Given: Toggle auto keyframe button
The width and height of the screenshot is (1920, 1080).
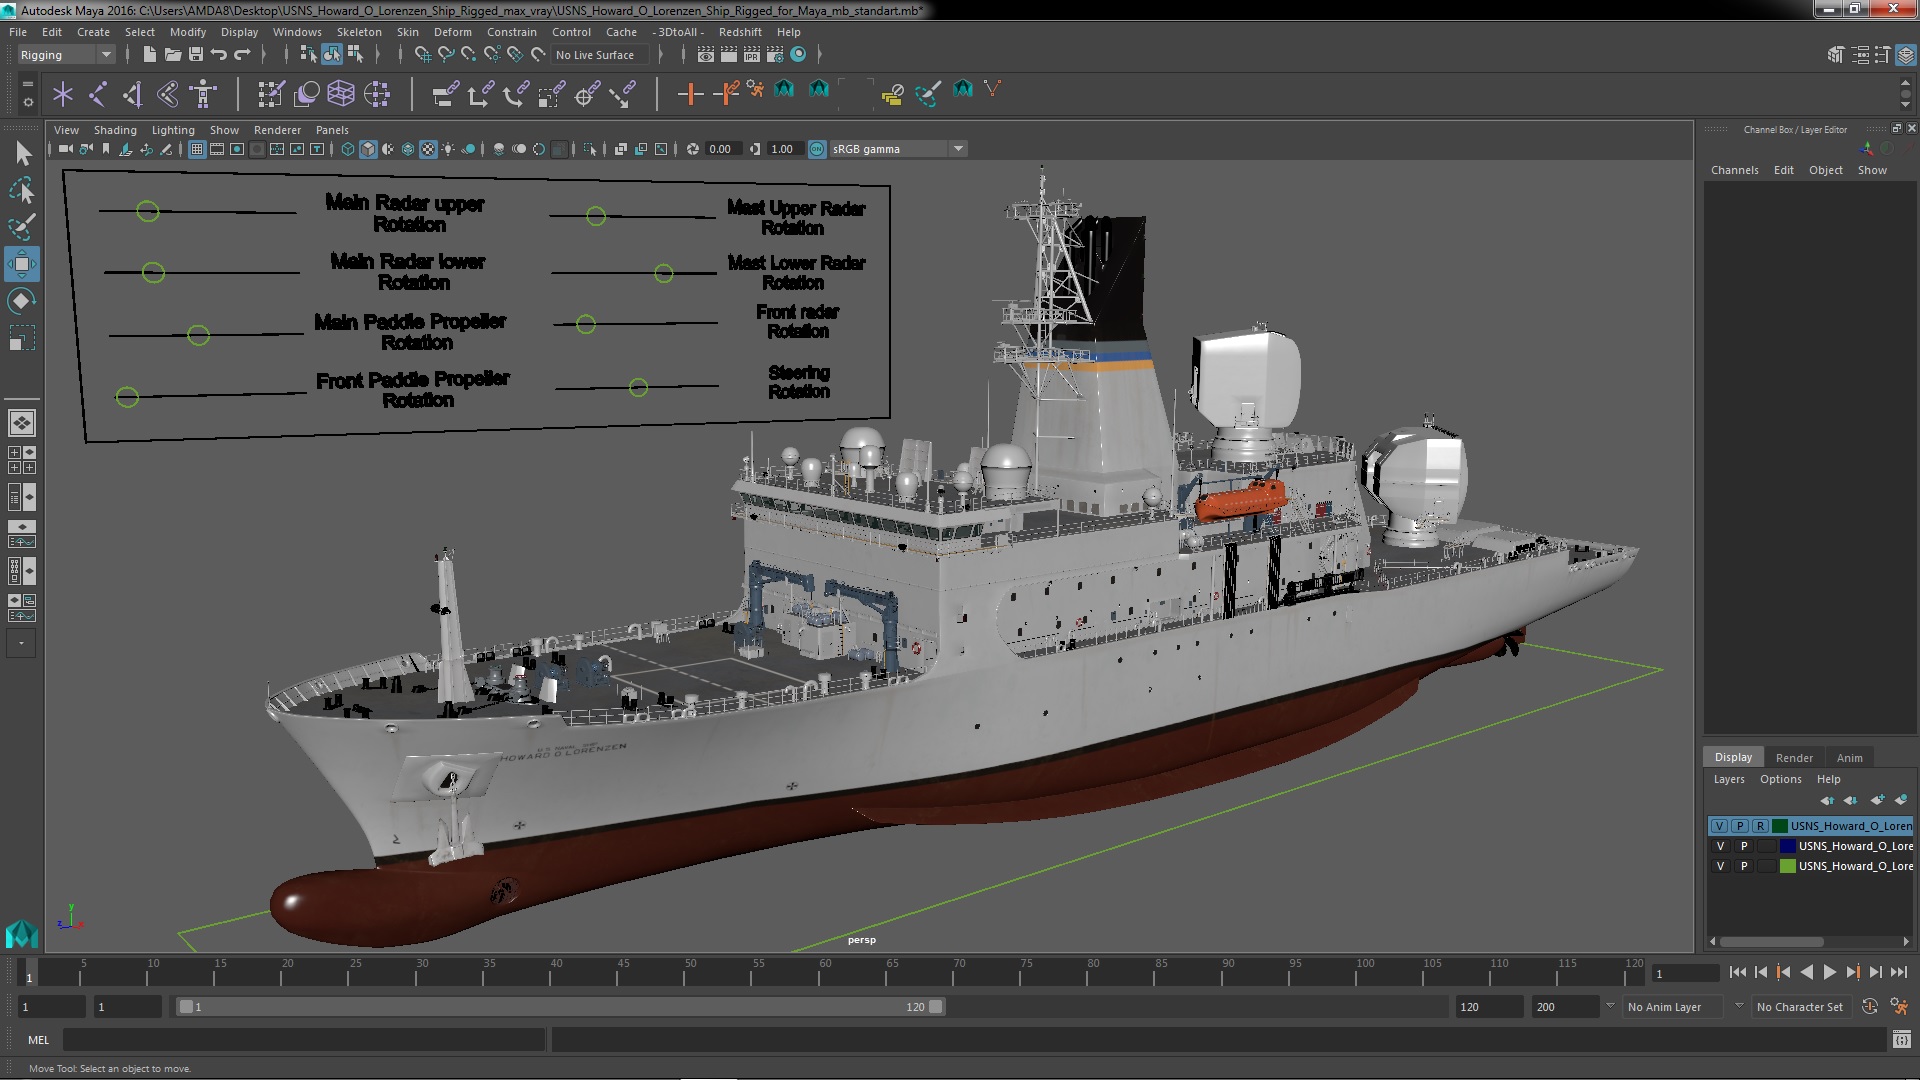Looking at the screenshot, I should tap(1869, 1007).
